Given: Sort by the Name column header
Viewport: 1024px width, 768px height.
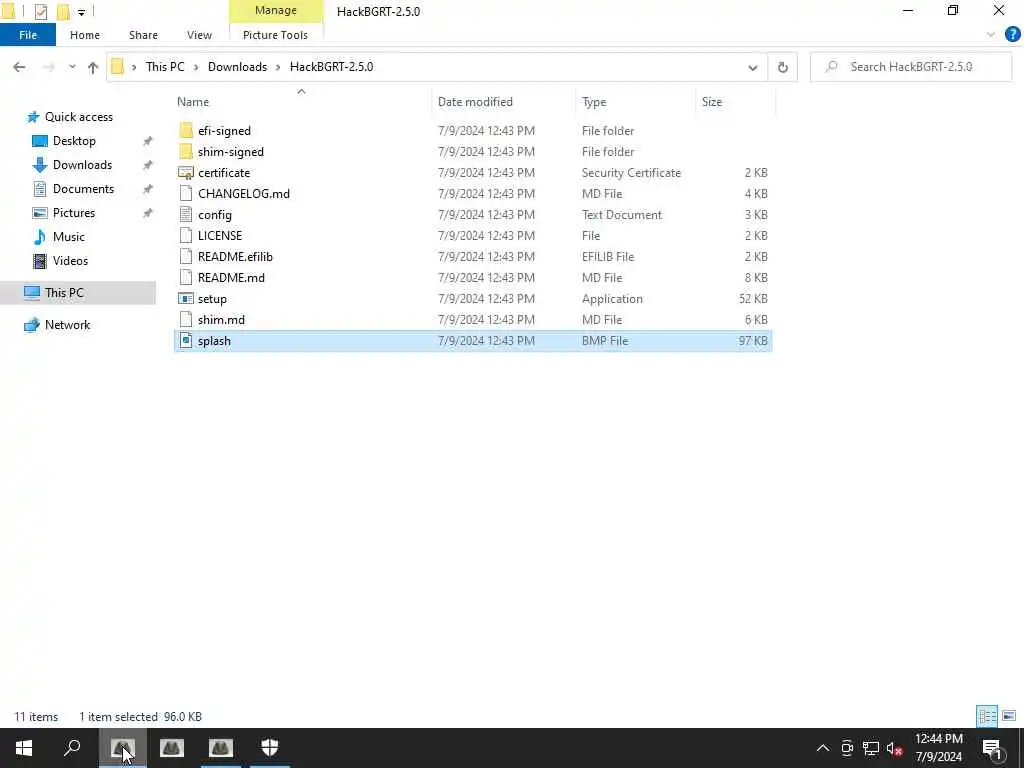Looking at the screenshot, I should coord(193,102).
